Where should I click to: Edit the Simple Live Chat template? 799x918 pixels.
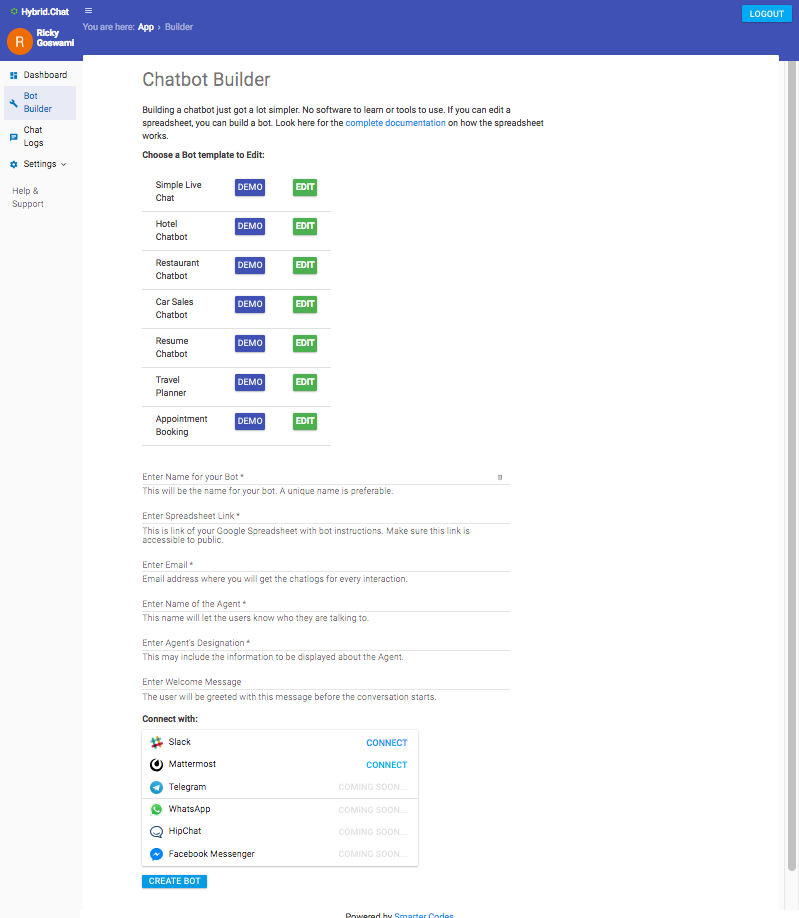(x=305, y=187)
